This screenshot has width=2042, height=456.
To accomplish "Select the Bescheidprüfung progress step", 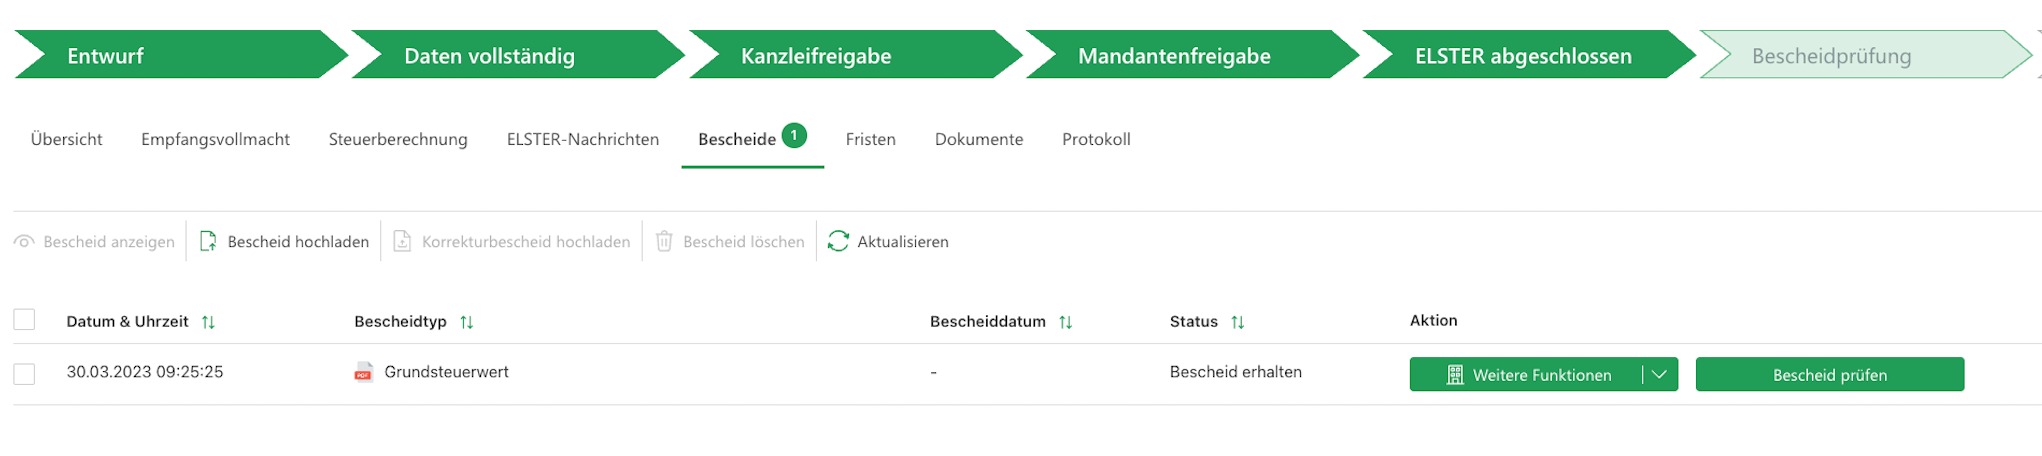I will [1864, 55].
